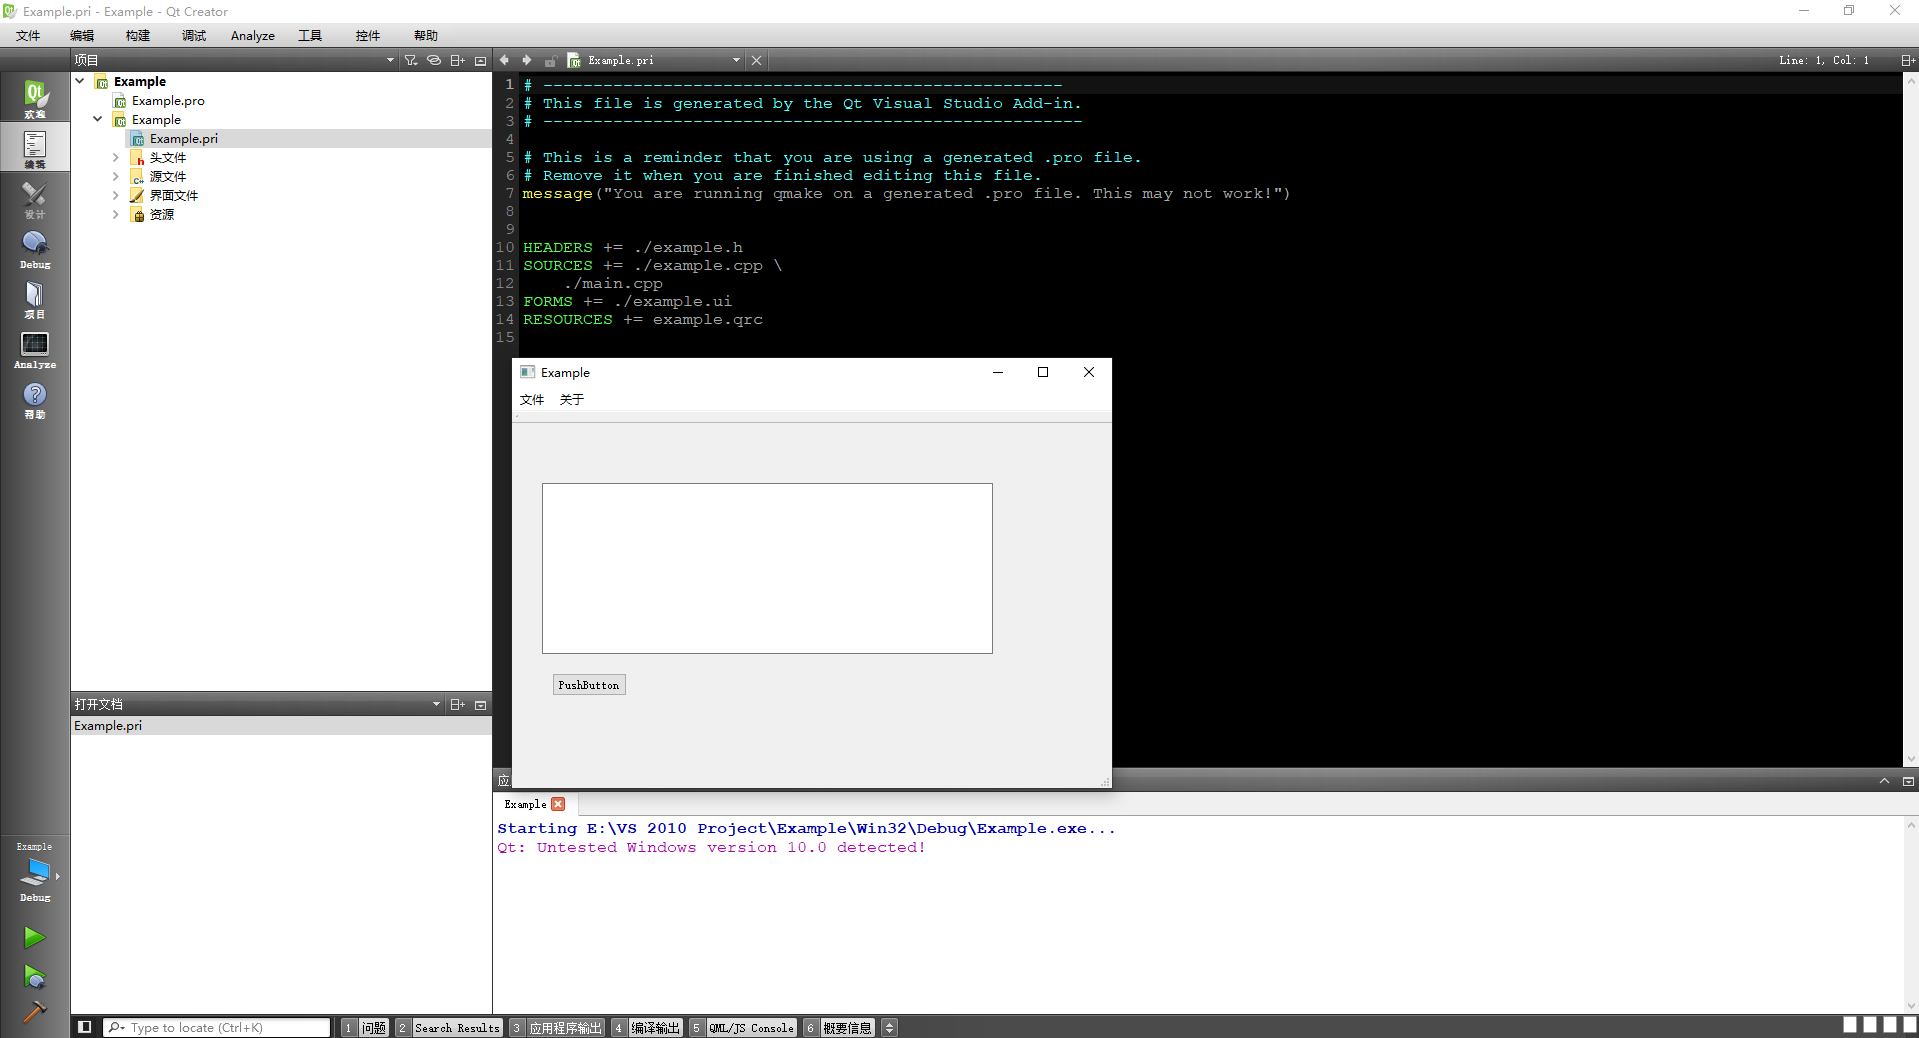1919x1038 pixels.
Task: Open the Welcome mode with the Qt logo
Action: [x=35, y=98]
